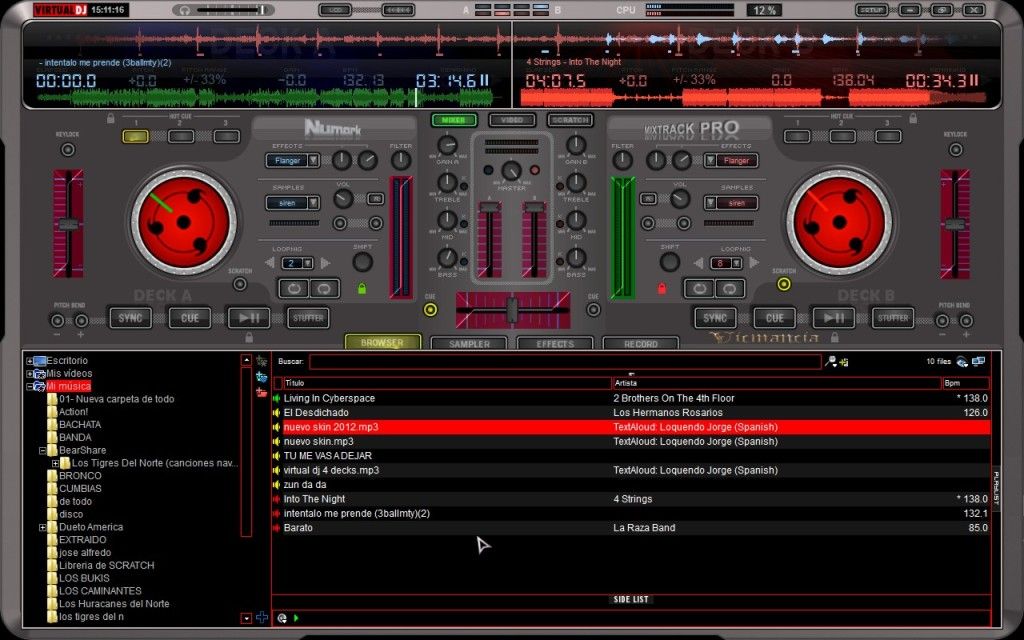The width and height of the screenshot is (1024, 640).
Task: Open the Deck B loop length dropdown
Action: (x=736, y=263)
